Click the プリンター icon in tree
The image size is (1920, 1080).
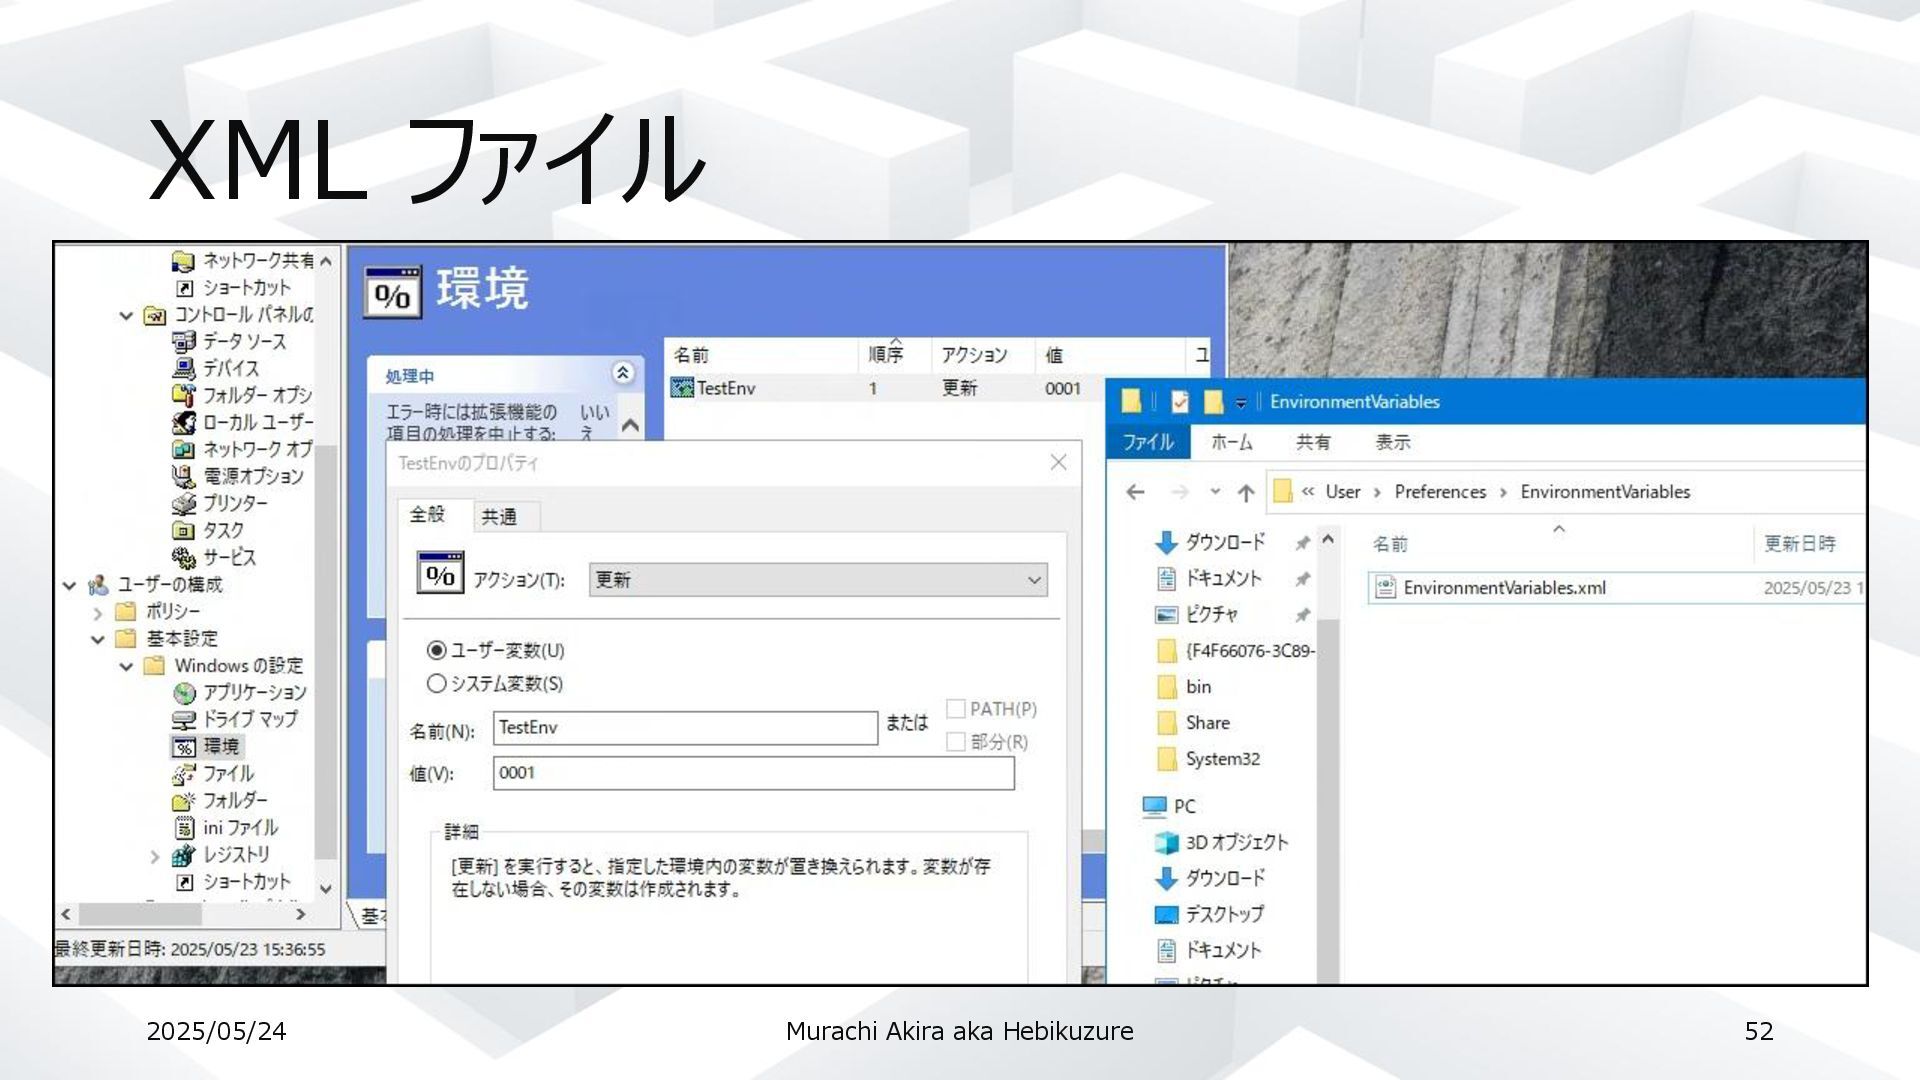[x=183, y=504]
